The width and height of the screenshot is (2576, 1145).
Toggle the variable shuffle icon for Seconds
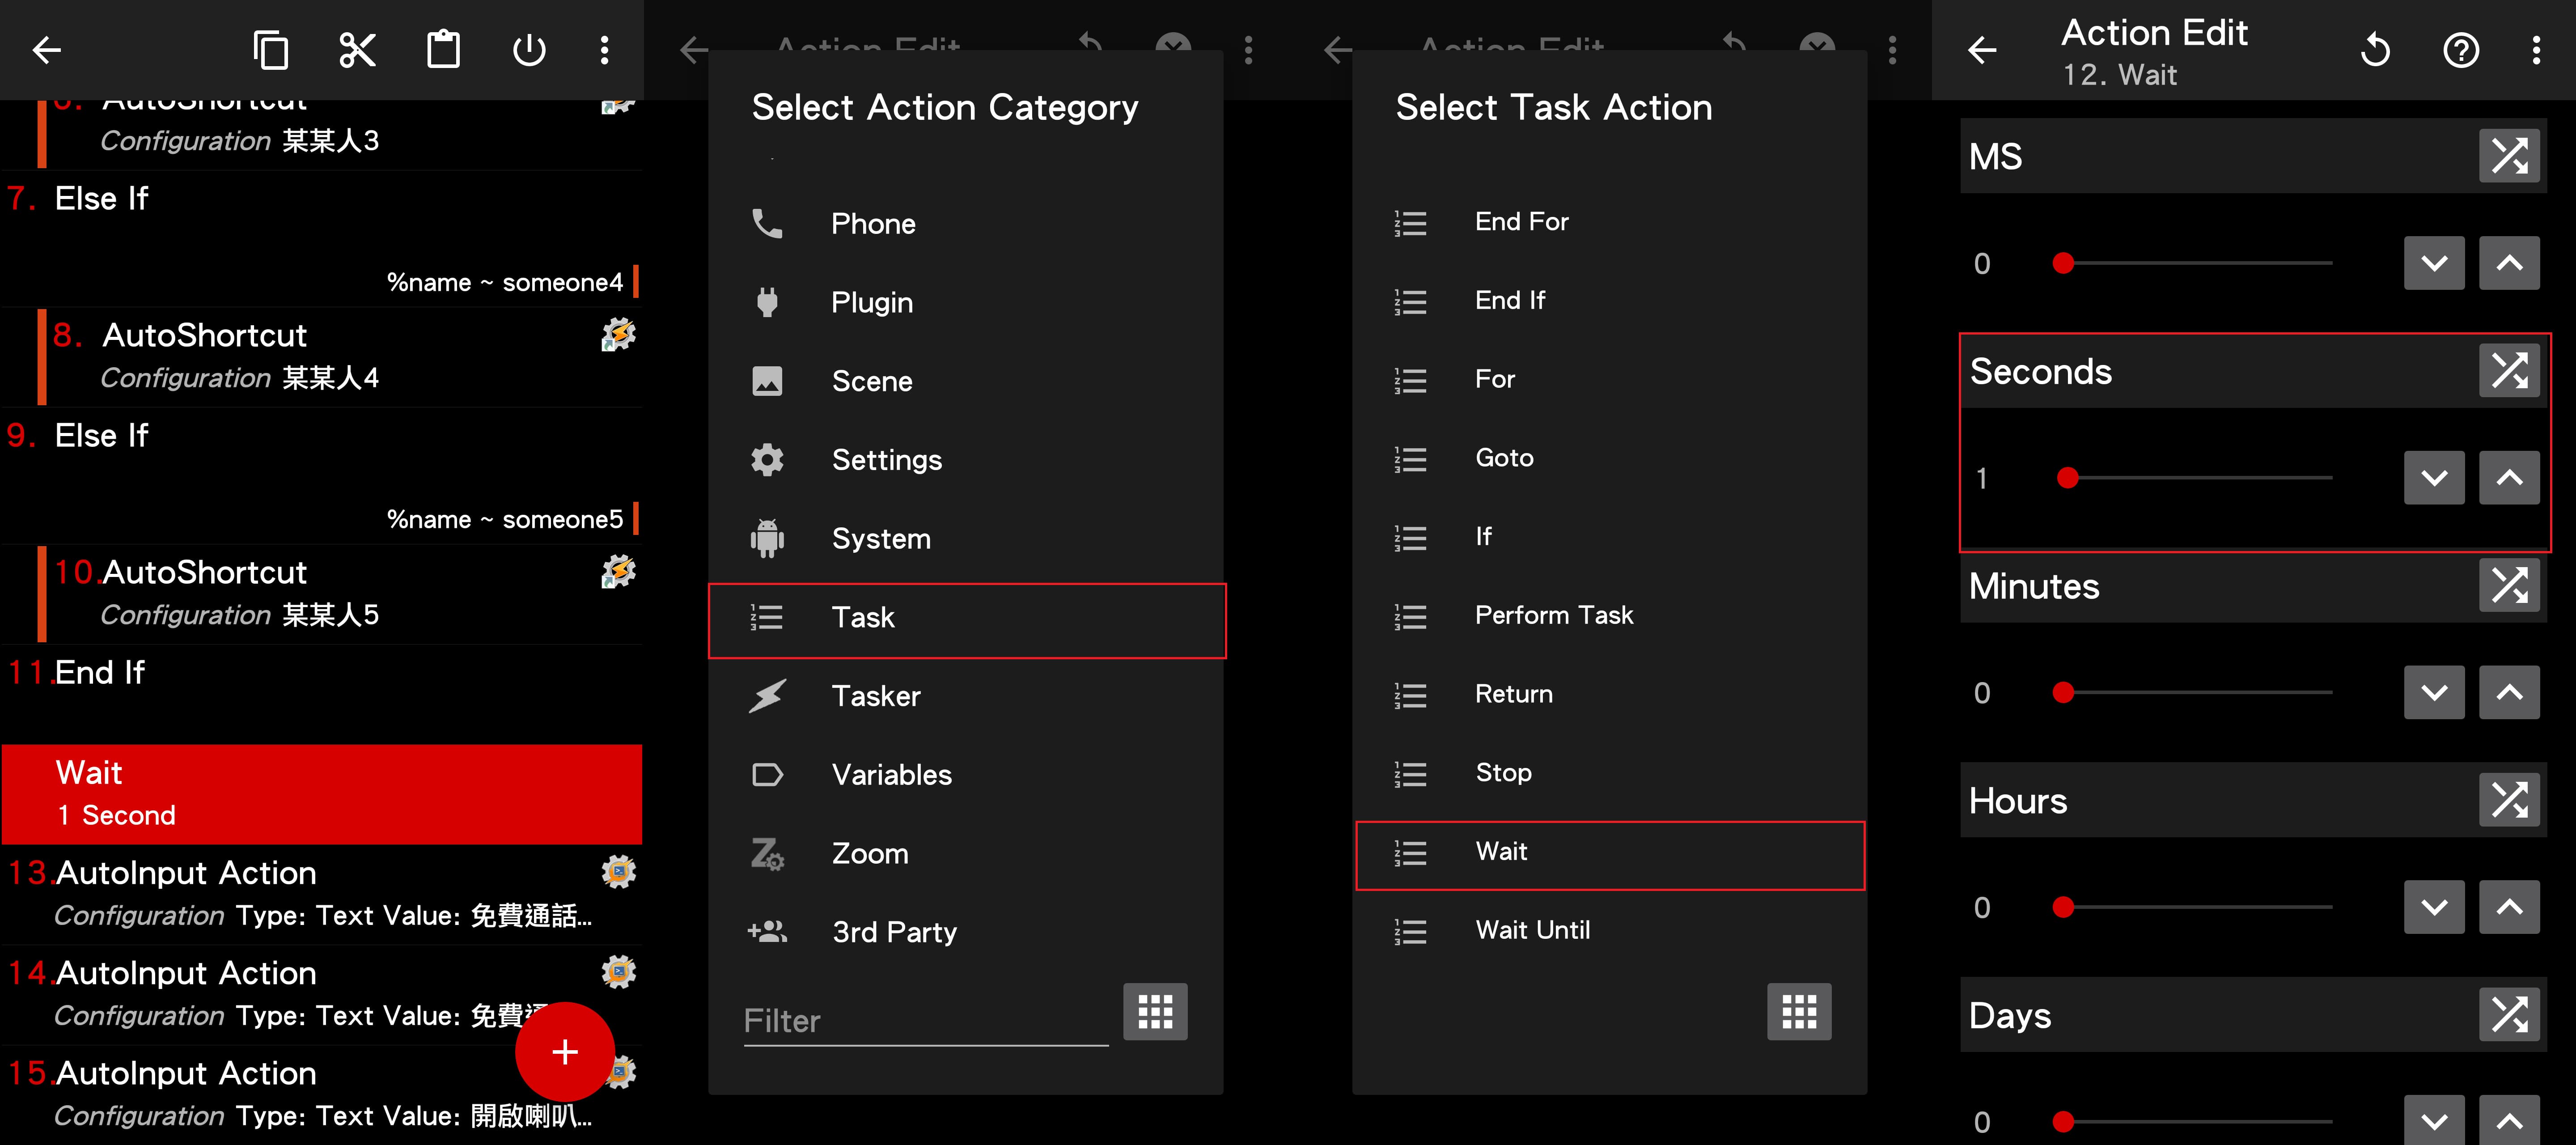[x=2509, y=371]
